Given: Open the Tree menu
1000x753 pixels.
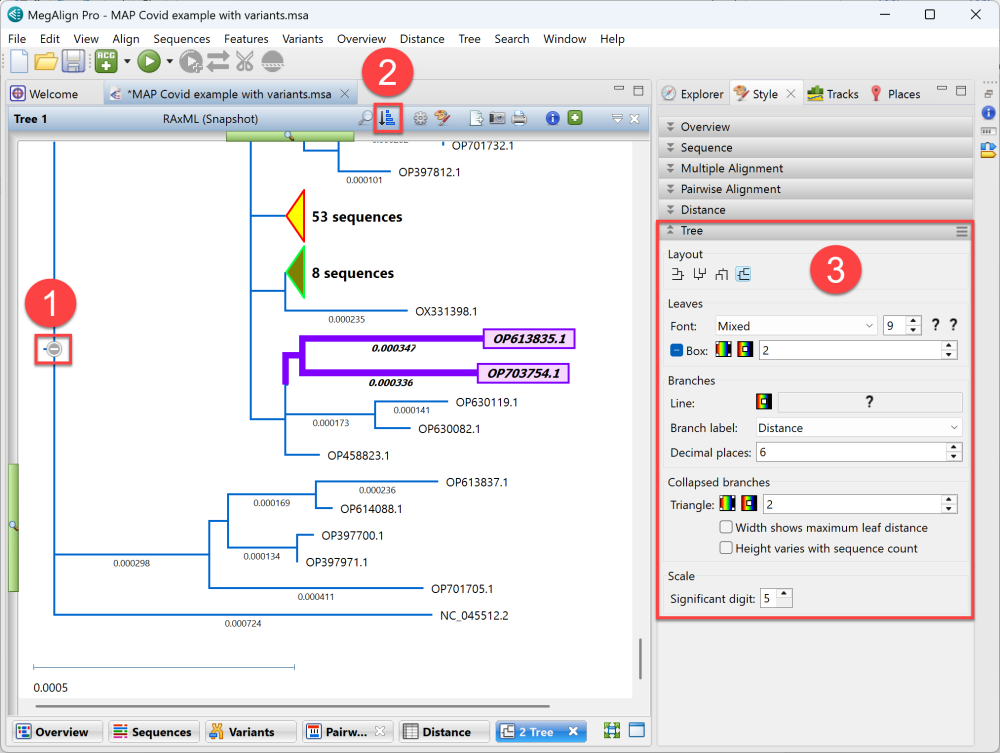Looking at the screenshot, I should click(469, 39).
